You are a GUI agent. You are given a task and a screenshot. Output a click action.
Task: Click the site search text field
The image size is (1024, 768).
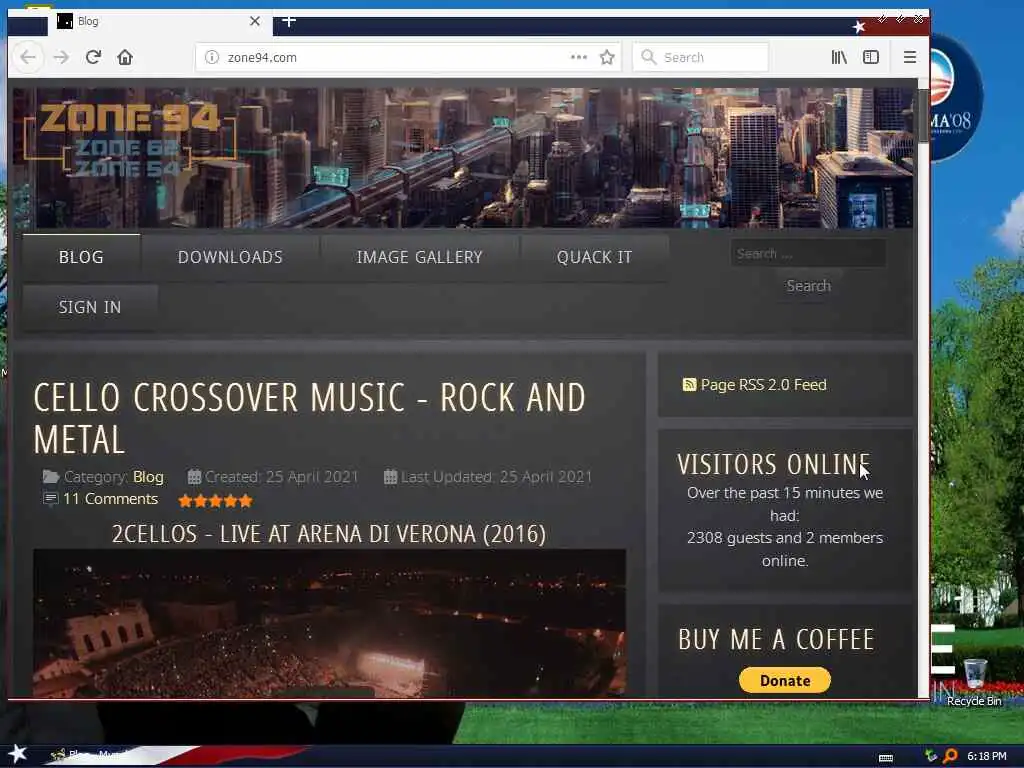coord(808,253)
